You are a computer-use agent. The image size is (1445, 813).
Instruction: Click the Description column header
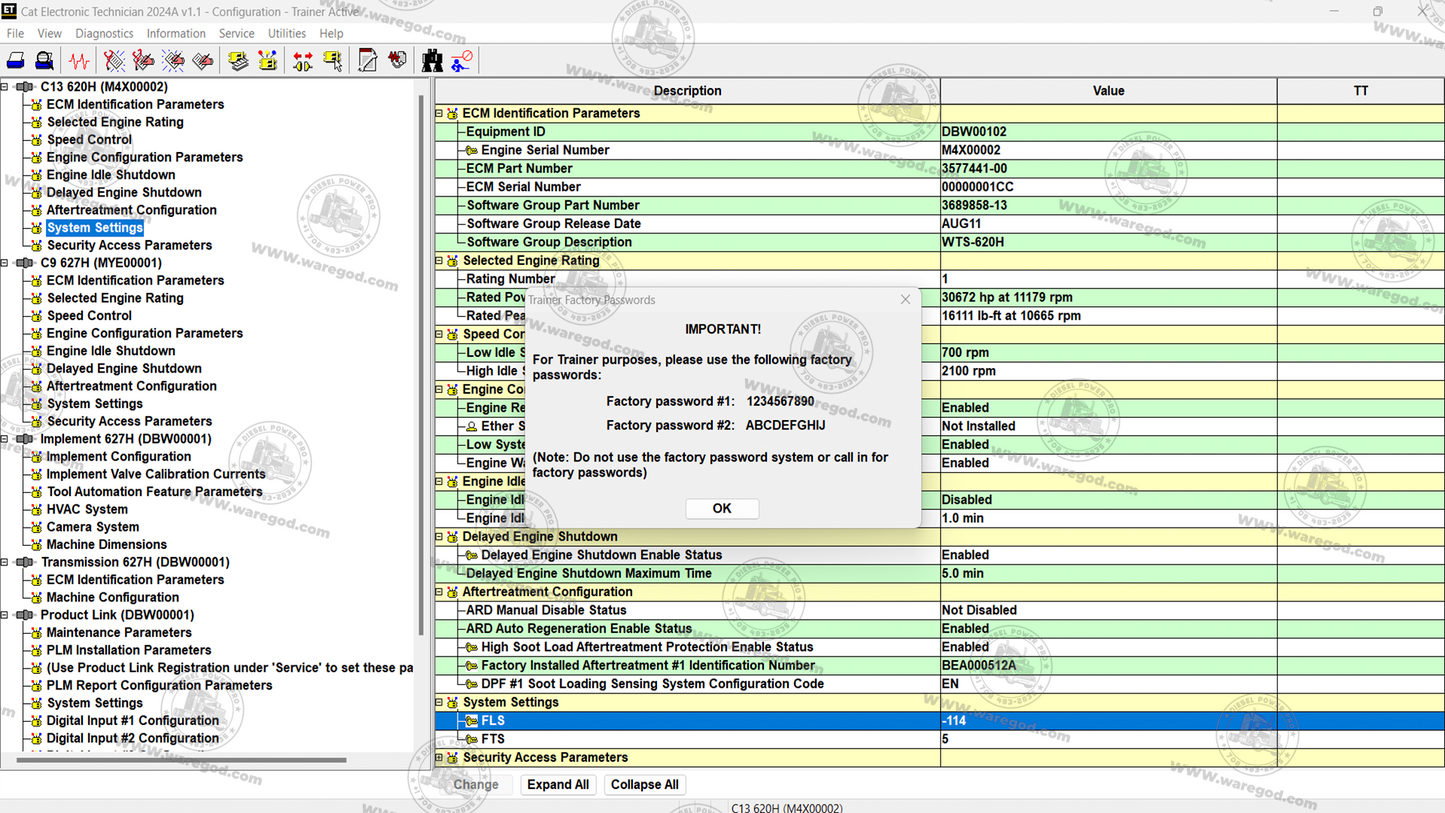[x=688, y=91]
